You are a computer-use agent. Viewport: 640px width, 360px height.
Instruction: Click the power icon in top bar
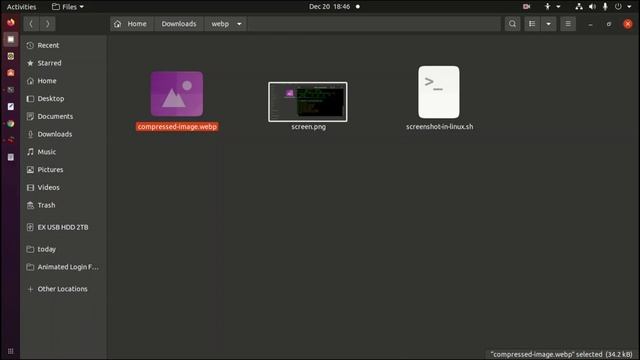pos(618,7)
